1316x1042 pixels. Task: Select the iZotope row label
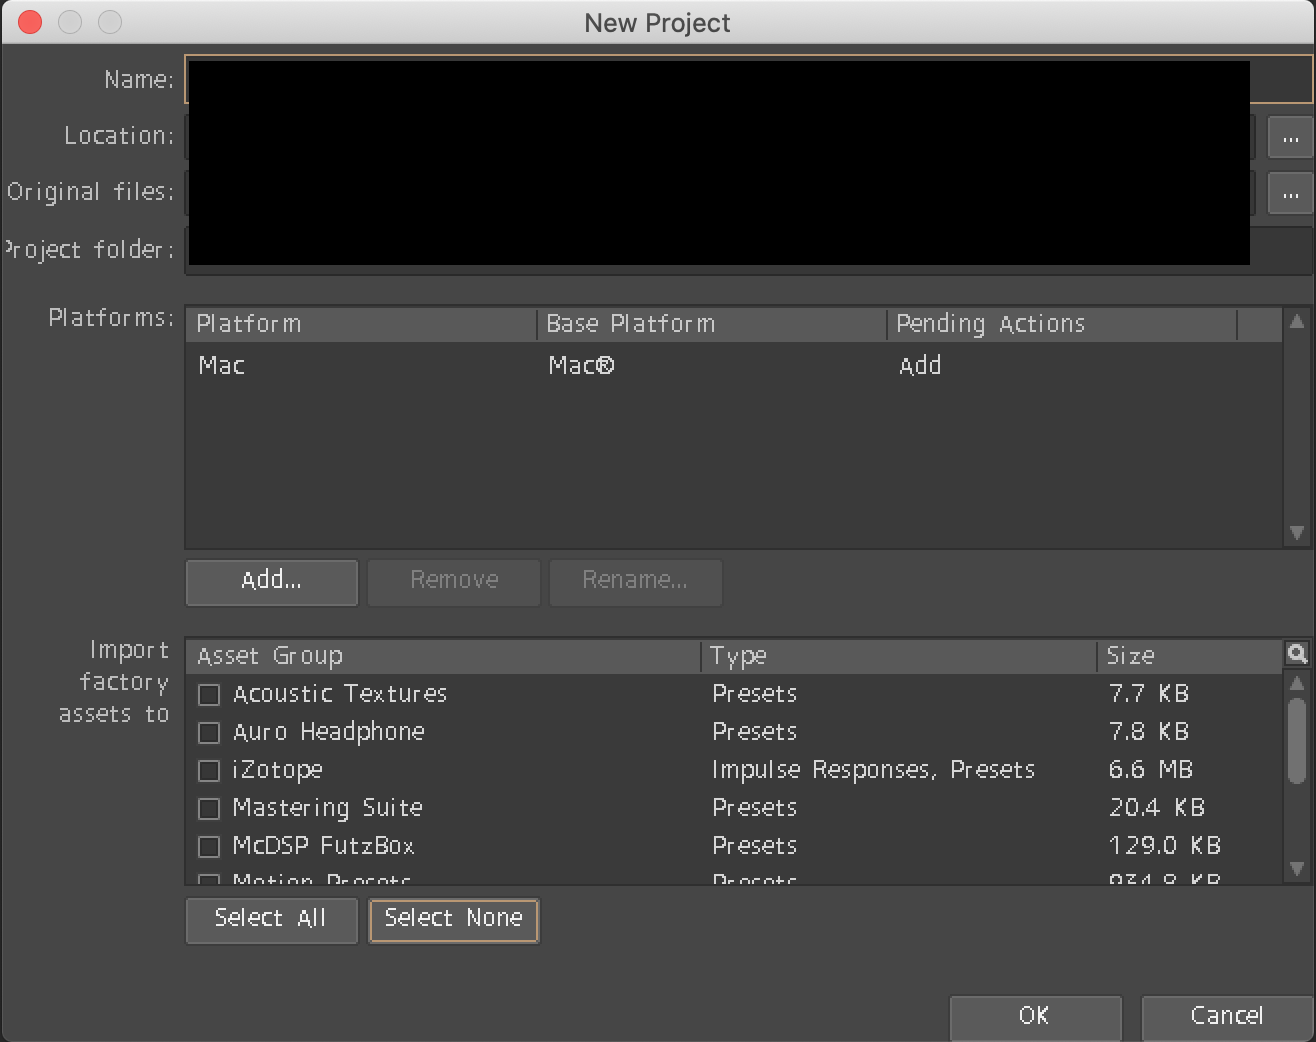277,770
